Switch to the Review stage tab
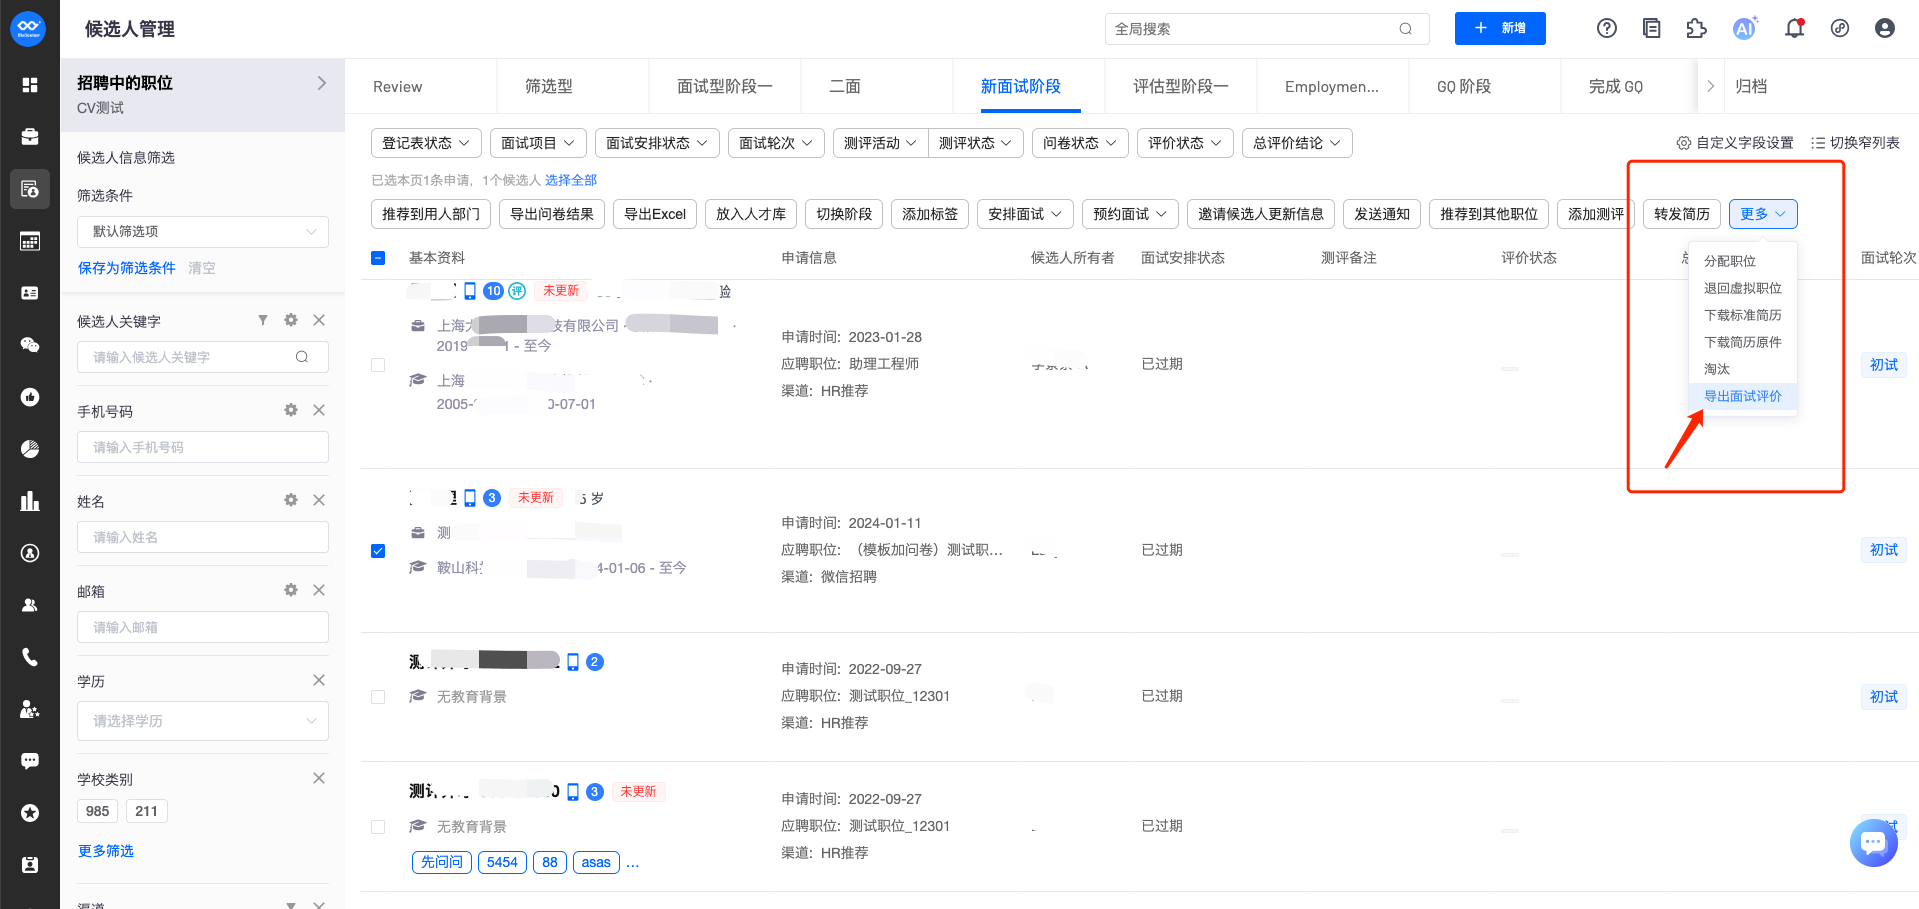This screenshot has height=909, width=1919. pos(398,87)
